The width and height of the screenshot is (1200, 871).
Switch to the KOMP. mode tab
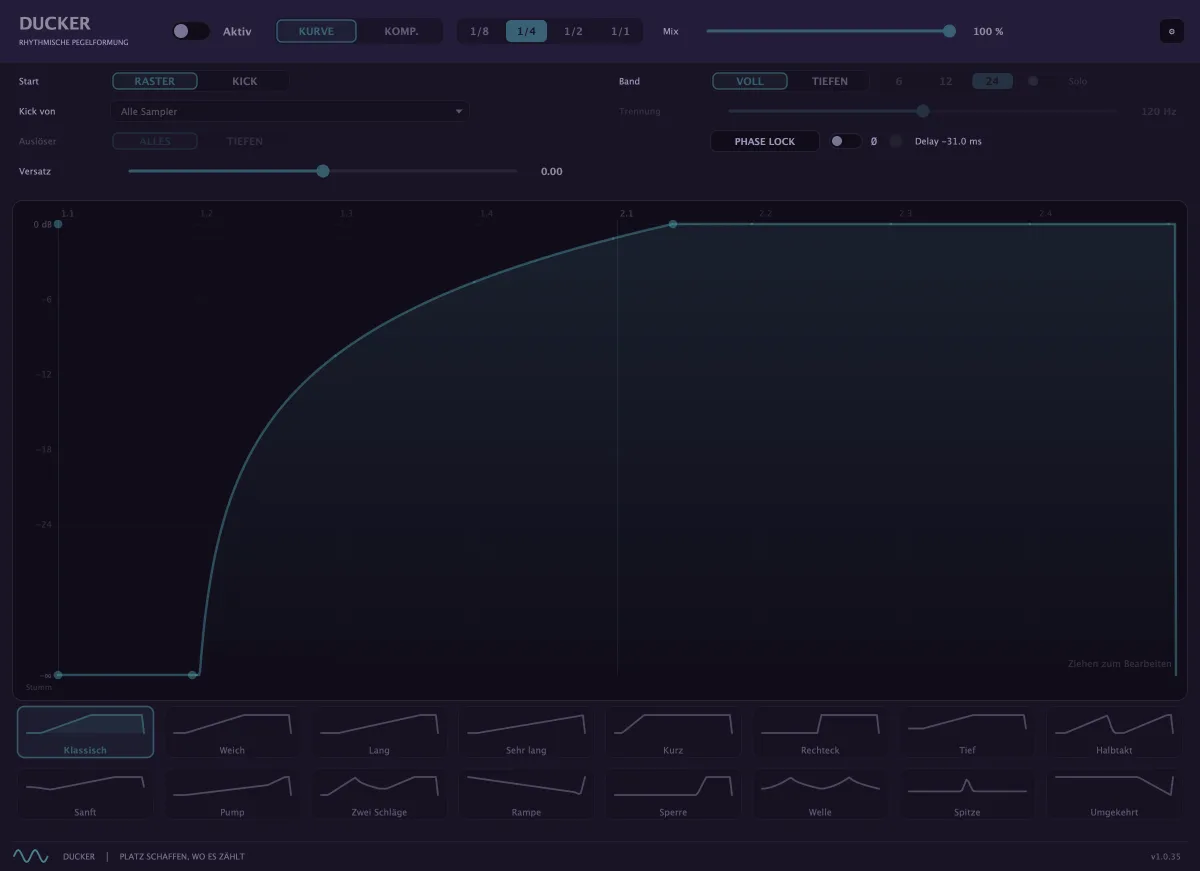[x=401, y=31]
